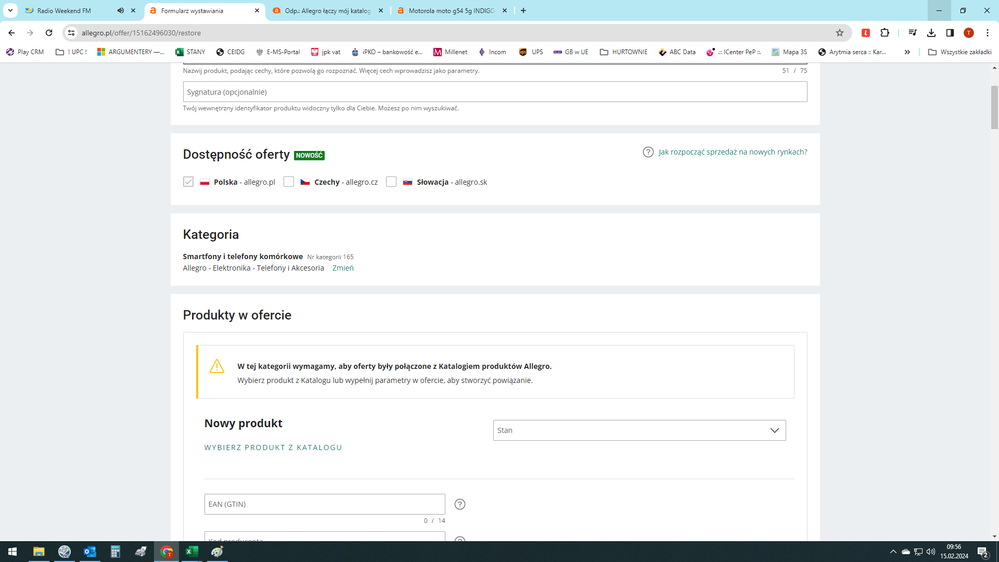Image resolution: width=999 pixels, height=562 pixels.
Task: Click Wybierz produkt z katalogu
Action: (x=273, y=447)
